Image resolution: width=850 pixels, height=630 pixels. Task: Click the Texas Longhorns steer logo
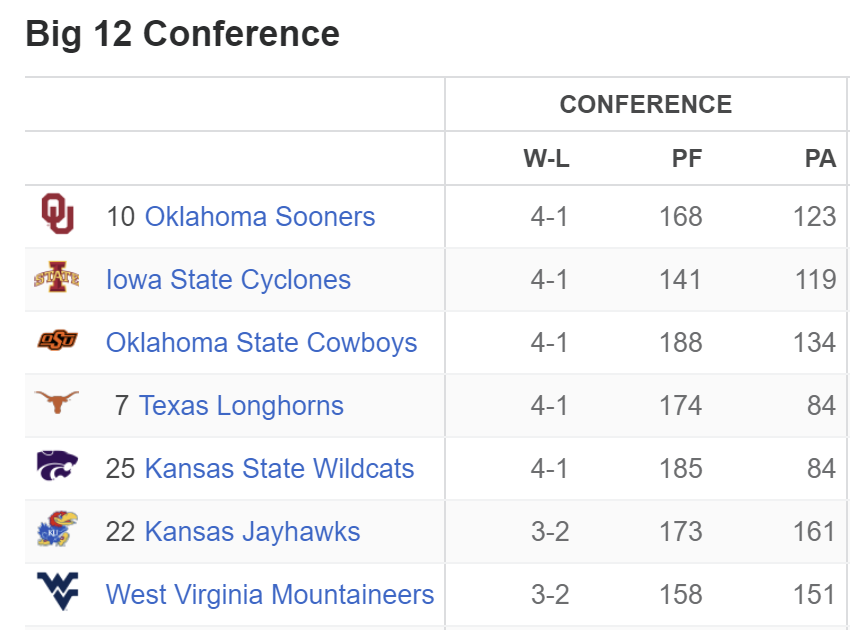57,402
